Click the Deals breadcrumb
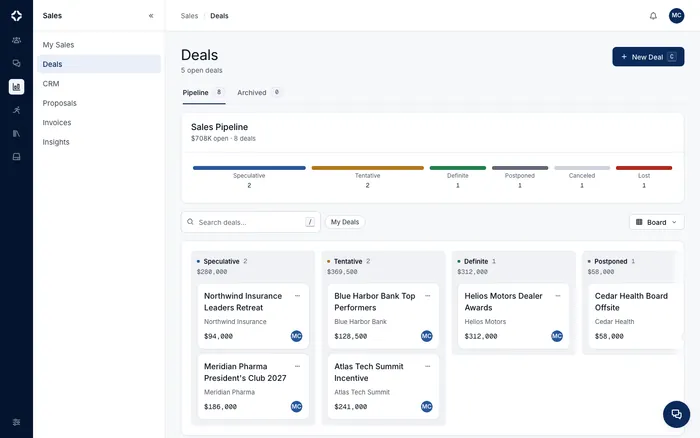 tap(219, 16)
